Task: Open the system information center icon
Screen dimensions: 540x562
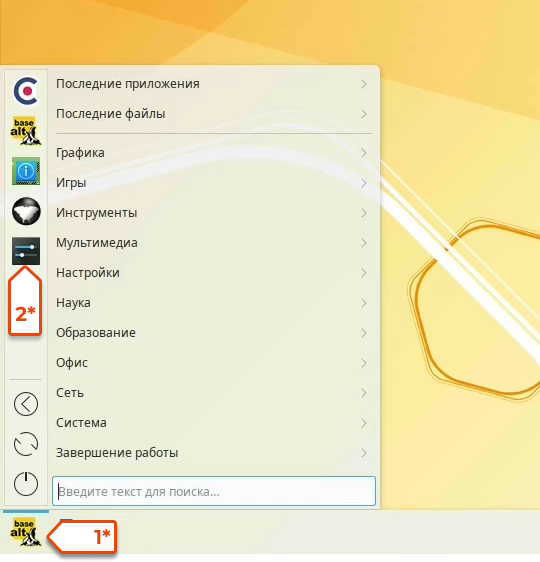Action: (26, 171)
